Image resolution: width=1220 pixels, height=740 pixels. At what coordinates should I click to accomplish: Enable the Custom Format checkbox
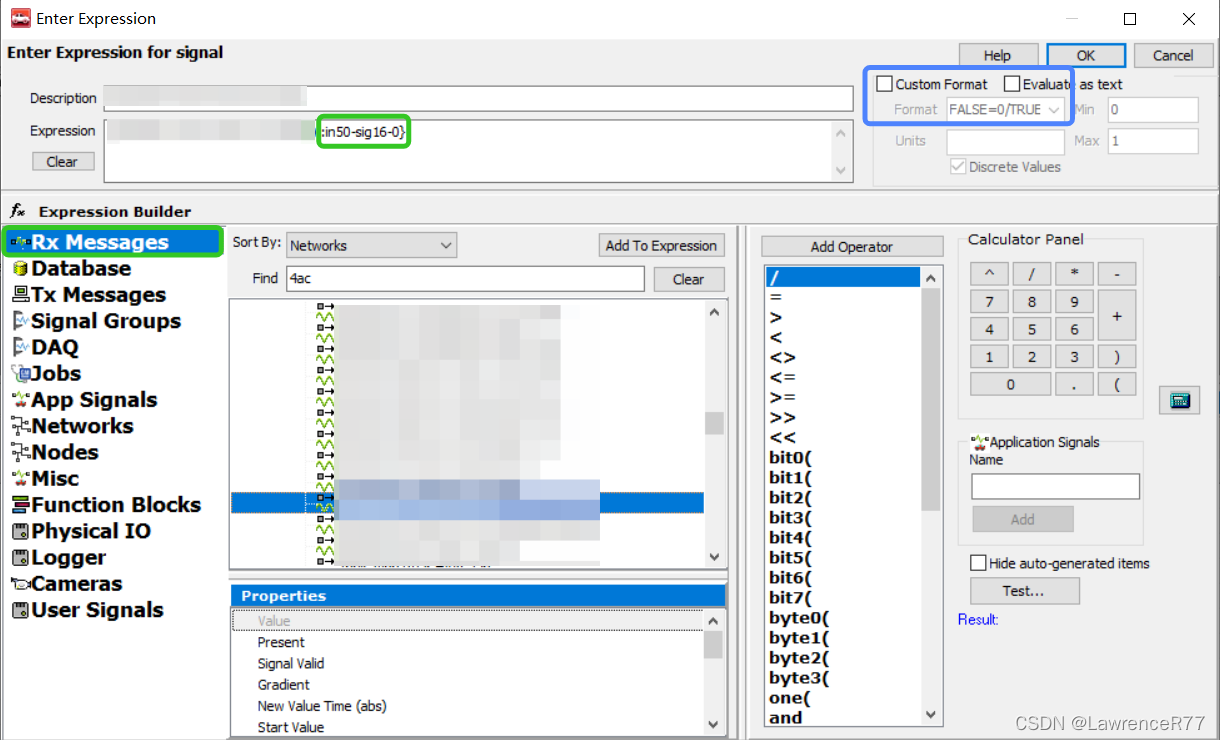[884, 84]
